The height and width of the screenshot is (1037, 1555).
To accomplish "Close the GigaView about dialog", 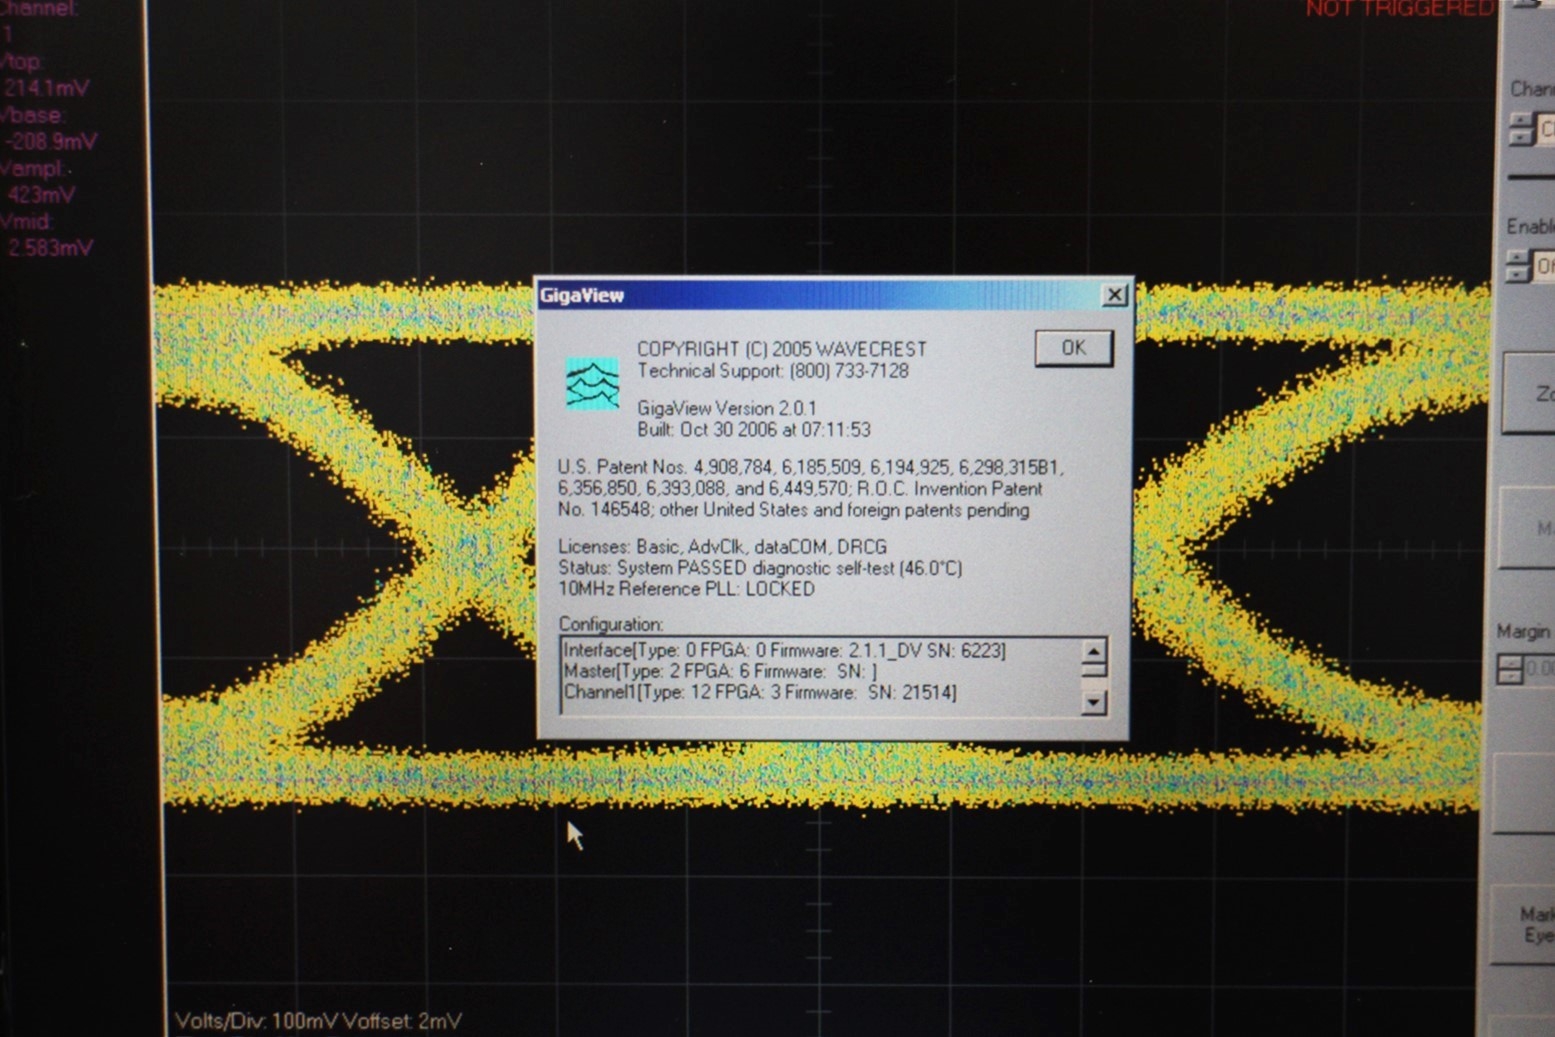I will click(x=1114, y=295).
